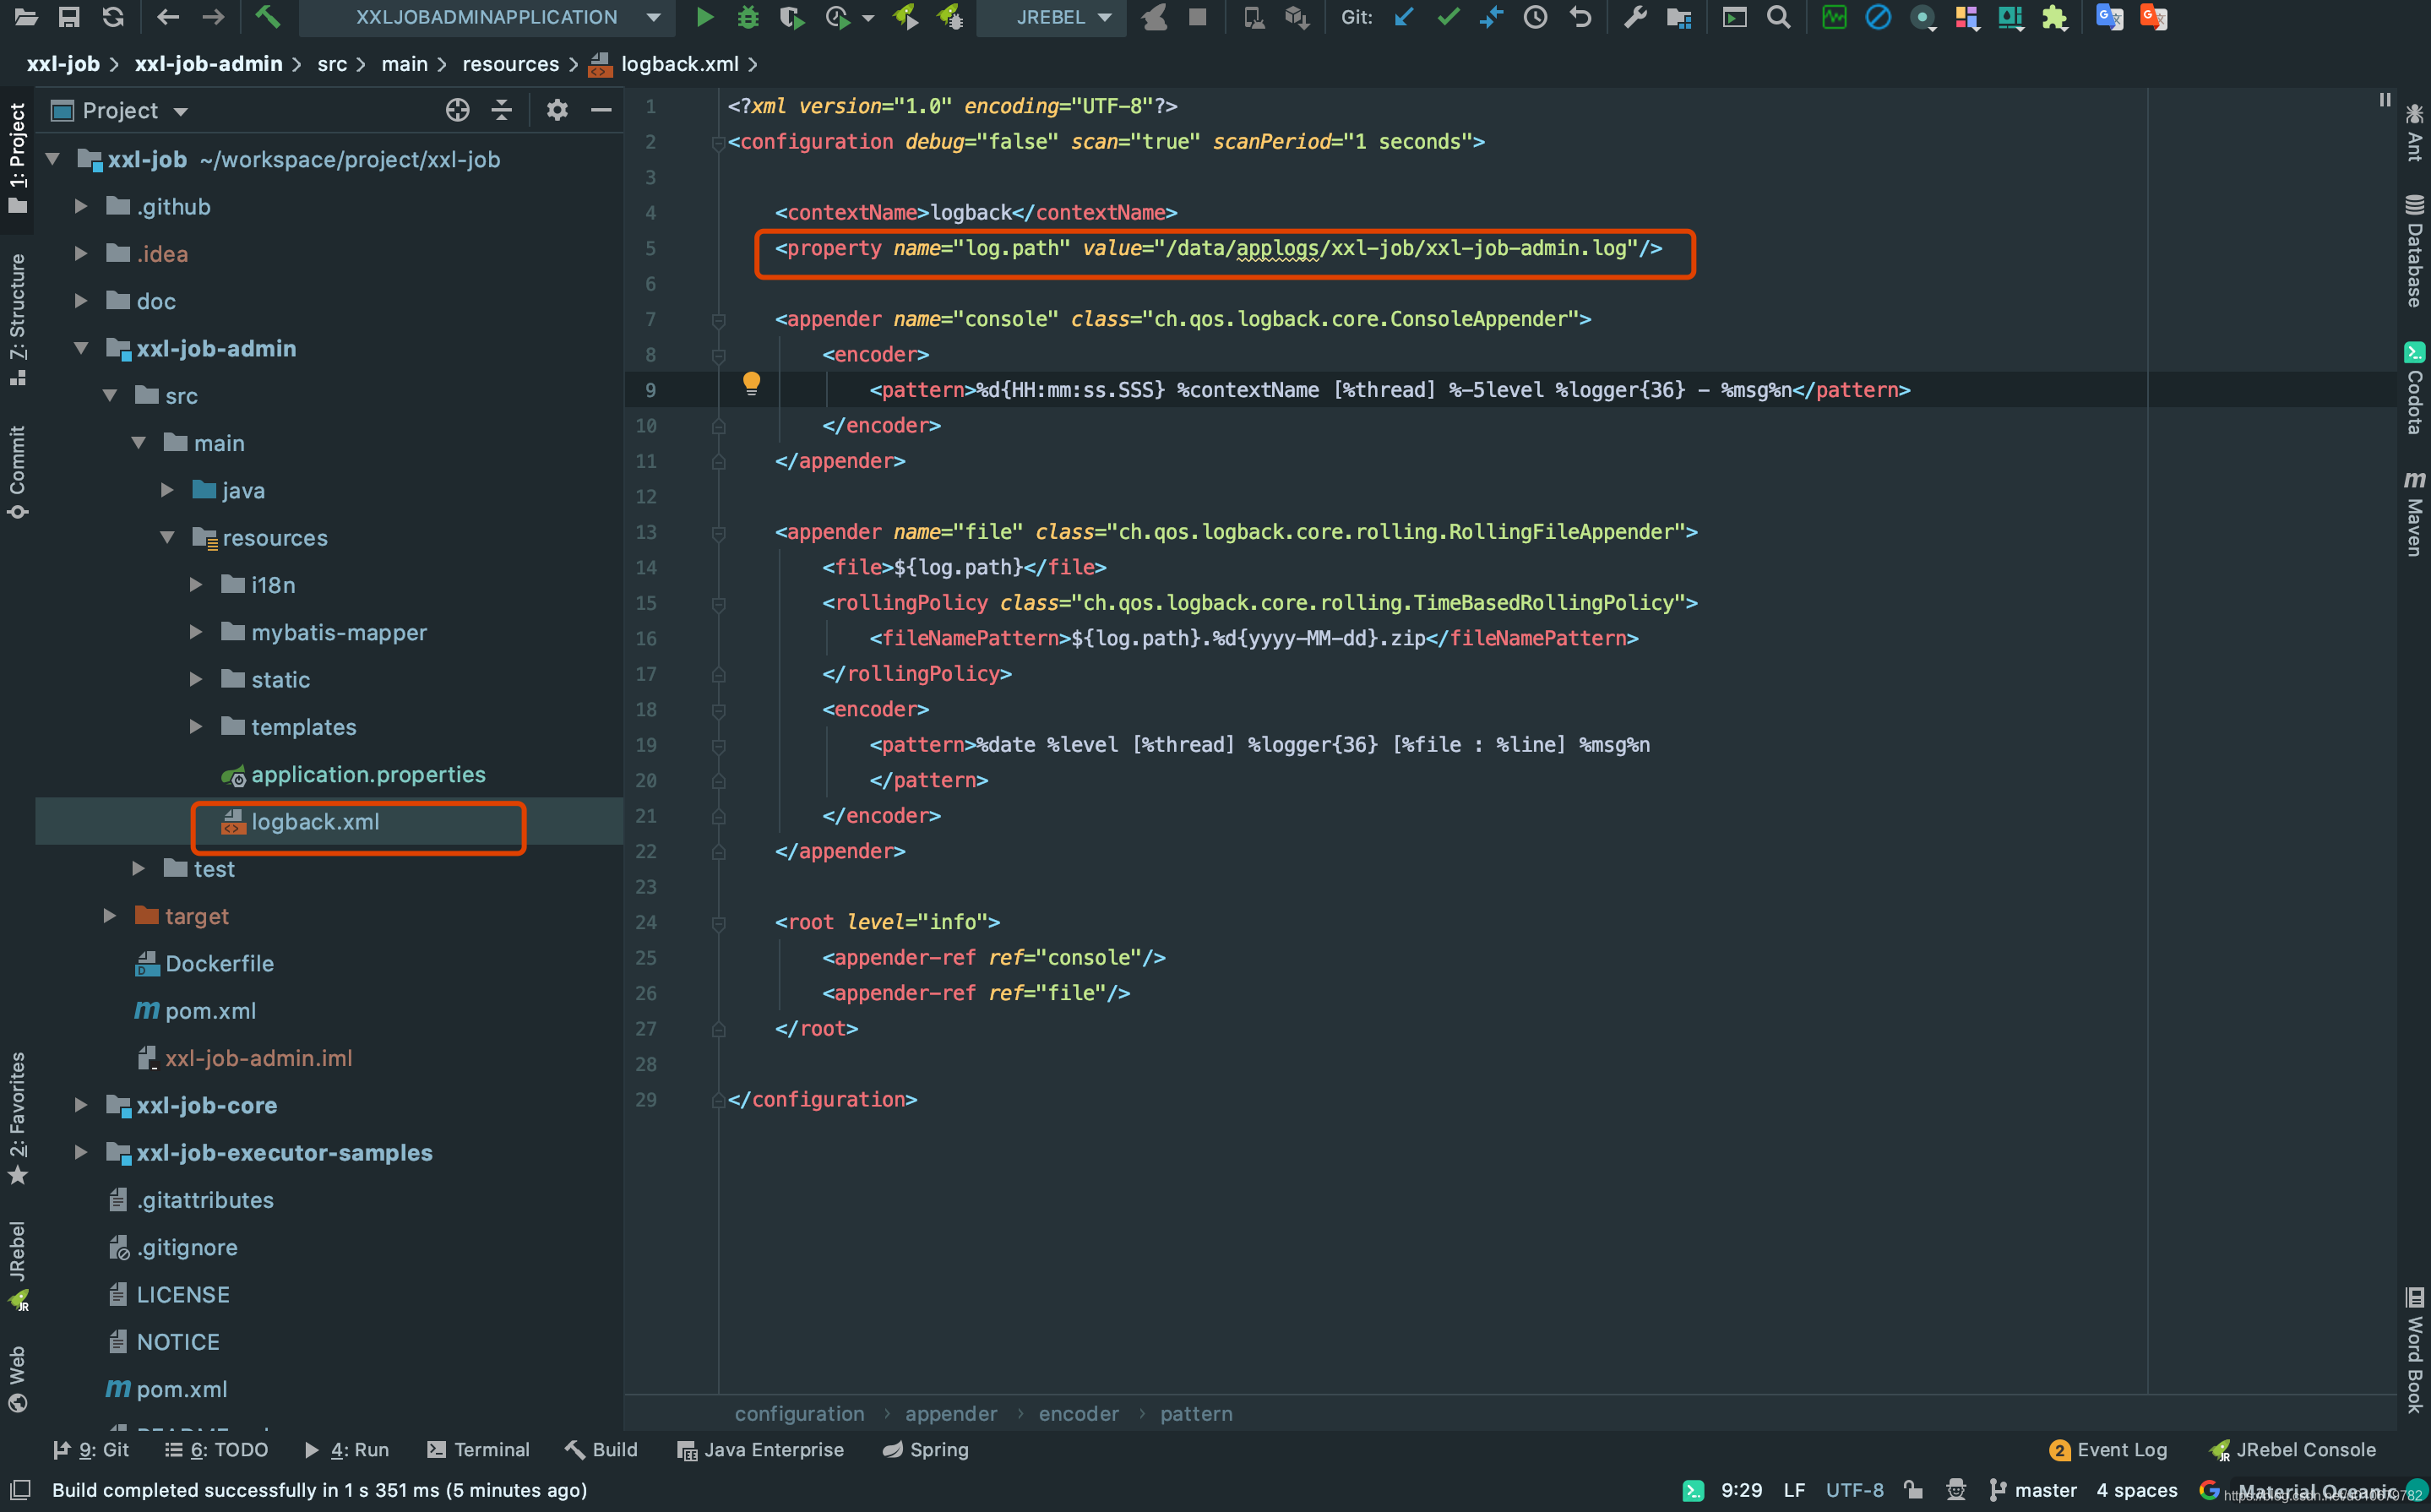Click the lightbulb intention icon on line 9
The width and height of the screenshot is (2431, 1512).
[751, 383]
